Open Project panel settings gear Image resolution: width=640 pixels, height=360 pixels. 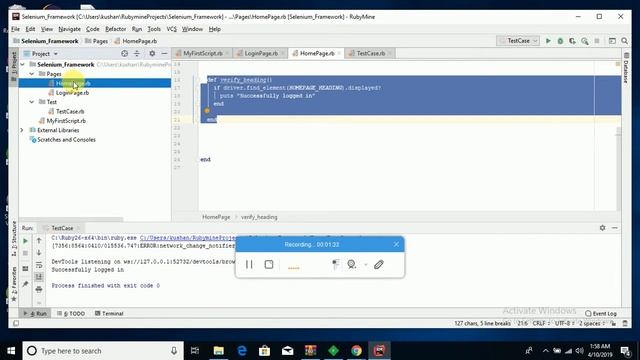click(152, 53)
